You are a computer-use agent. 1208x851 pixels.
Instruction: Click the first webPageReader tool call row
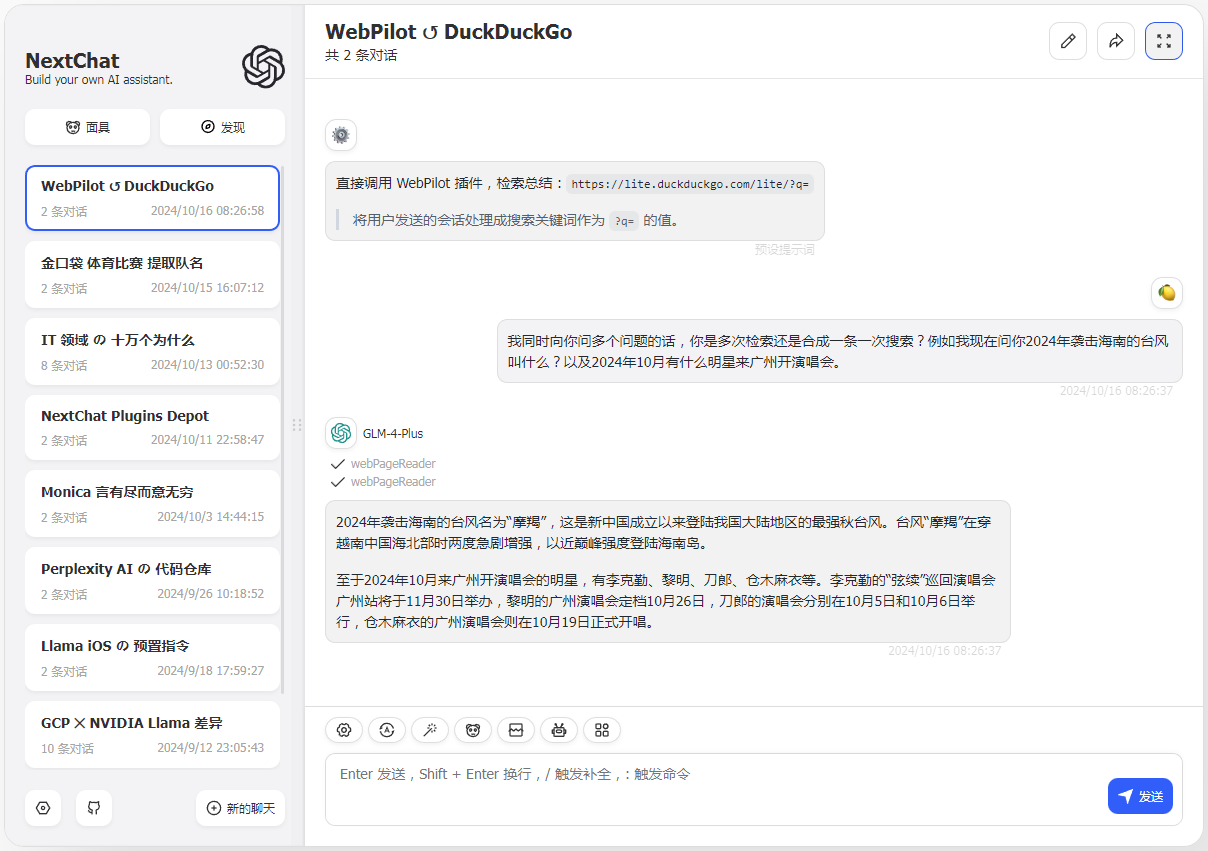point(383,464)
